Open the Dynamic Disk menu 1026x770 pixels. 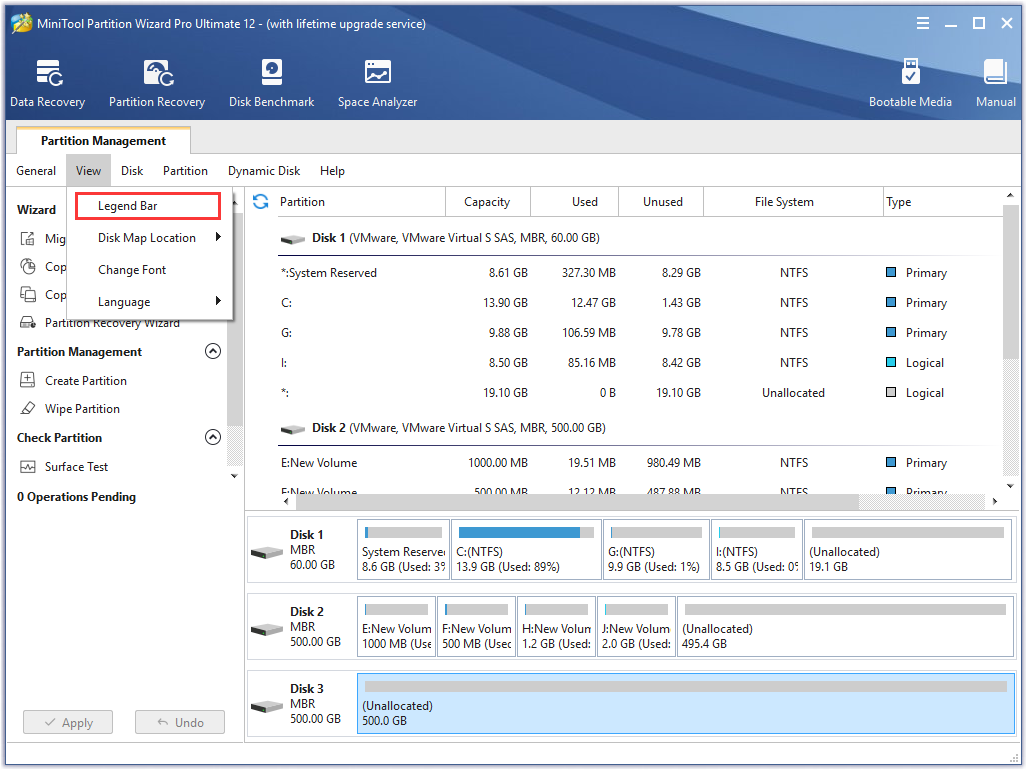pyautogui.click(x=264, y=171)
